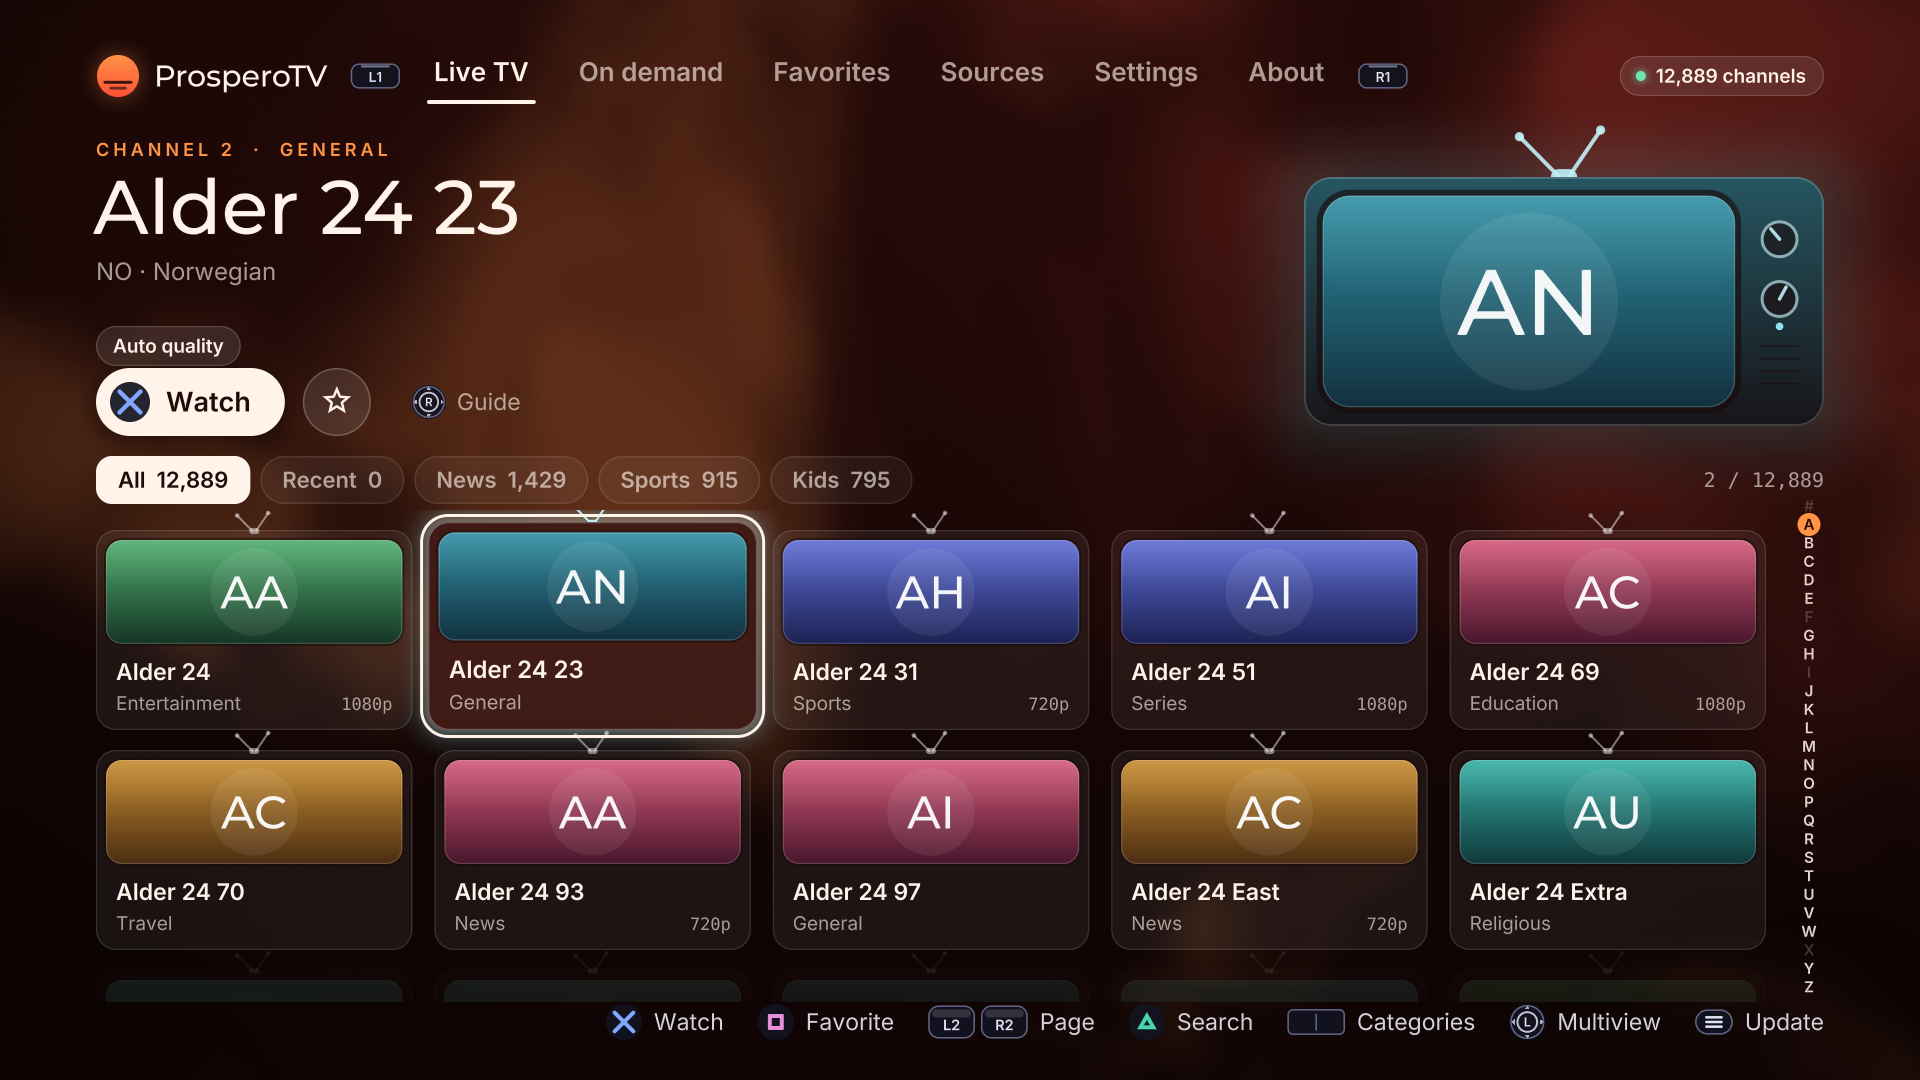Open the About tab
This screenshot has width=1920, height=1080.
(1286, 73)
